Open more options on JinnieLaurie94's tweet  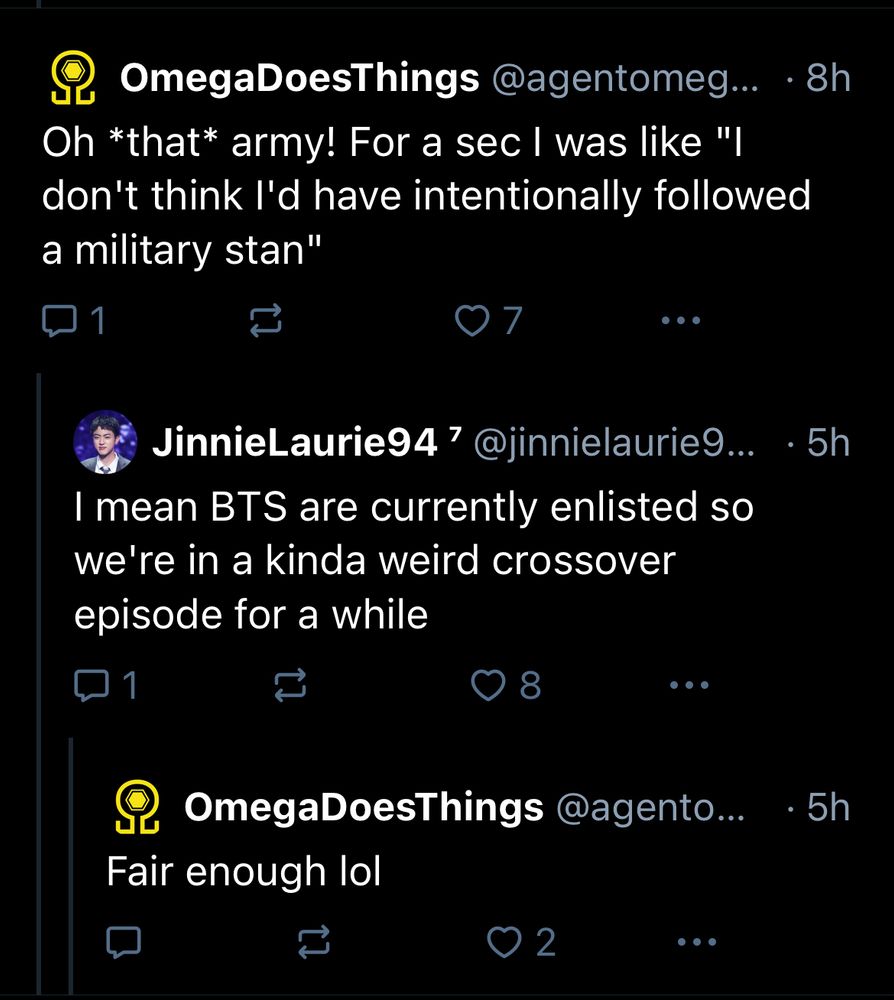(688, 685)
